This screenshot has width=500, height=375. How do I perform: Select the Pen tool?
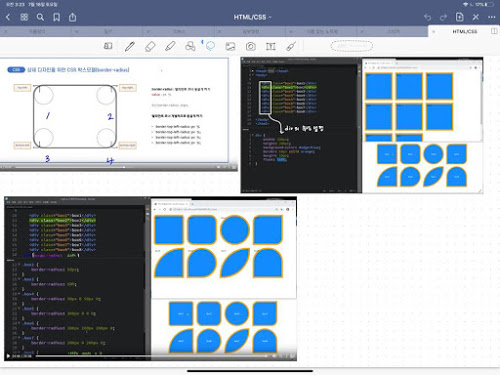tap(130, 46)
